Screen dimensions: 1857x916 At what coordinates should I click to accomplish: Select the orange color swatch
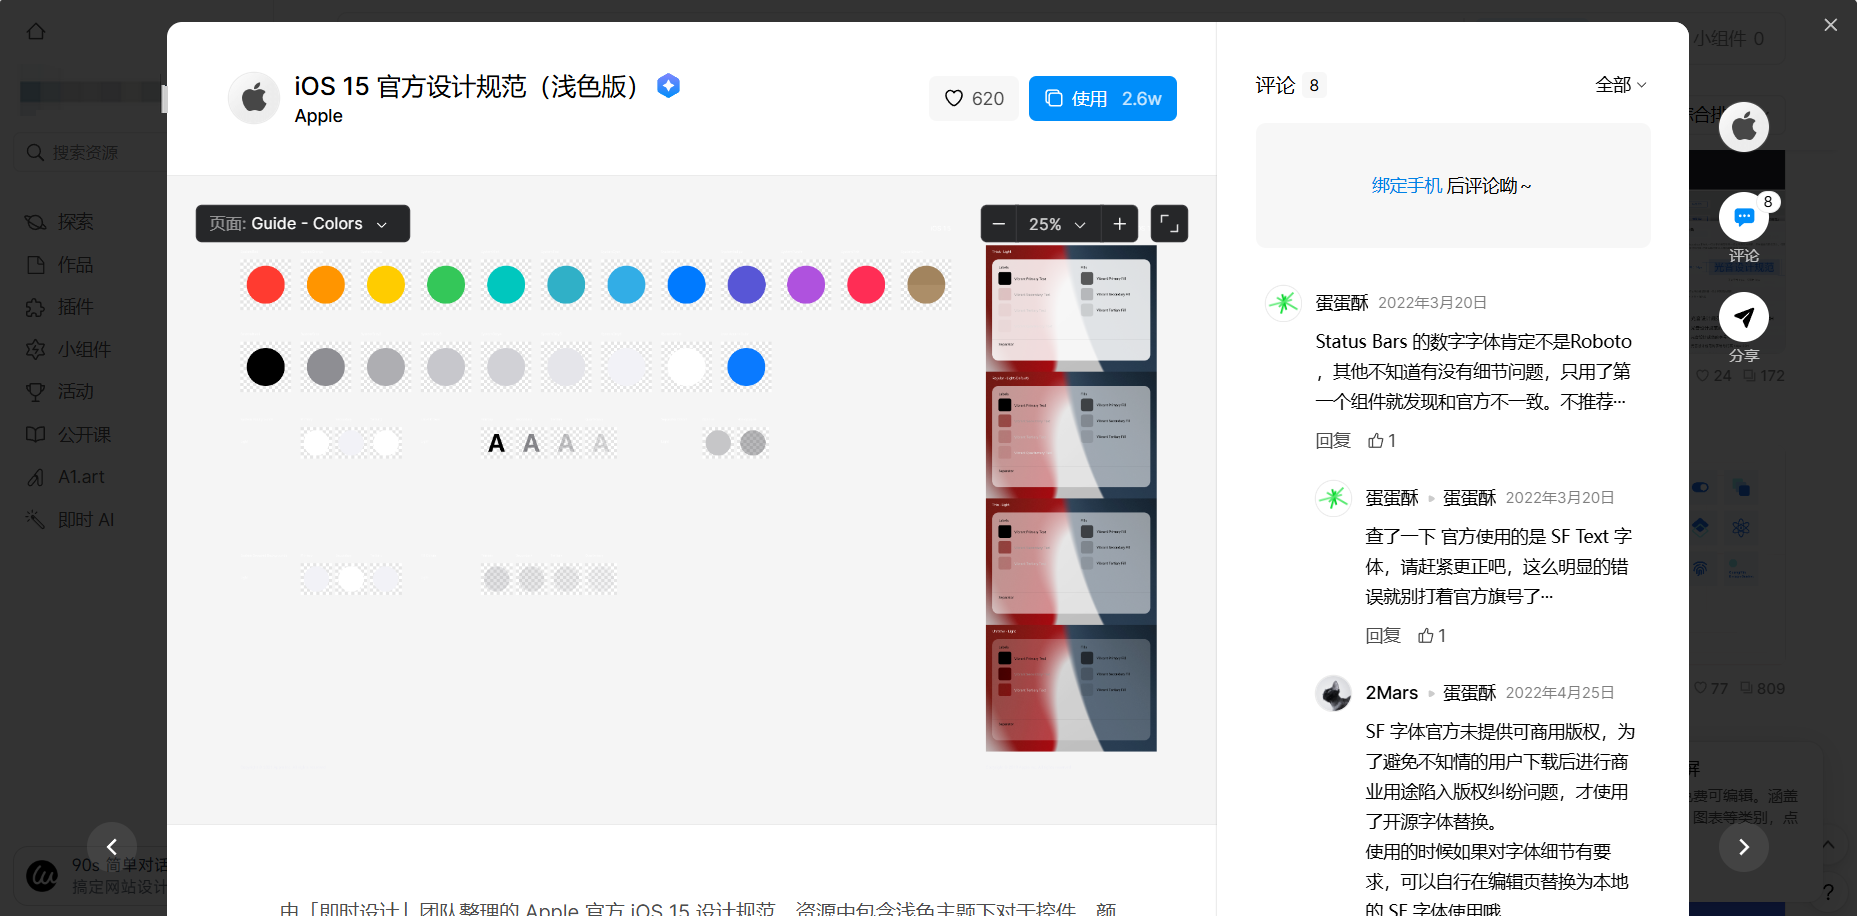[326, 284]
